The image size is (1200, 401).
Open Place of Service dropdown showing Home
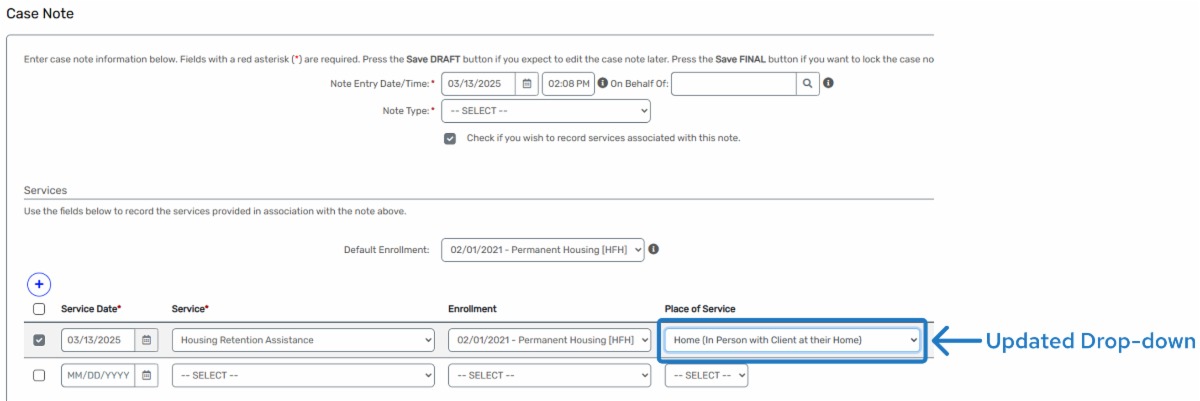pos(791,340)
